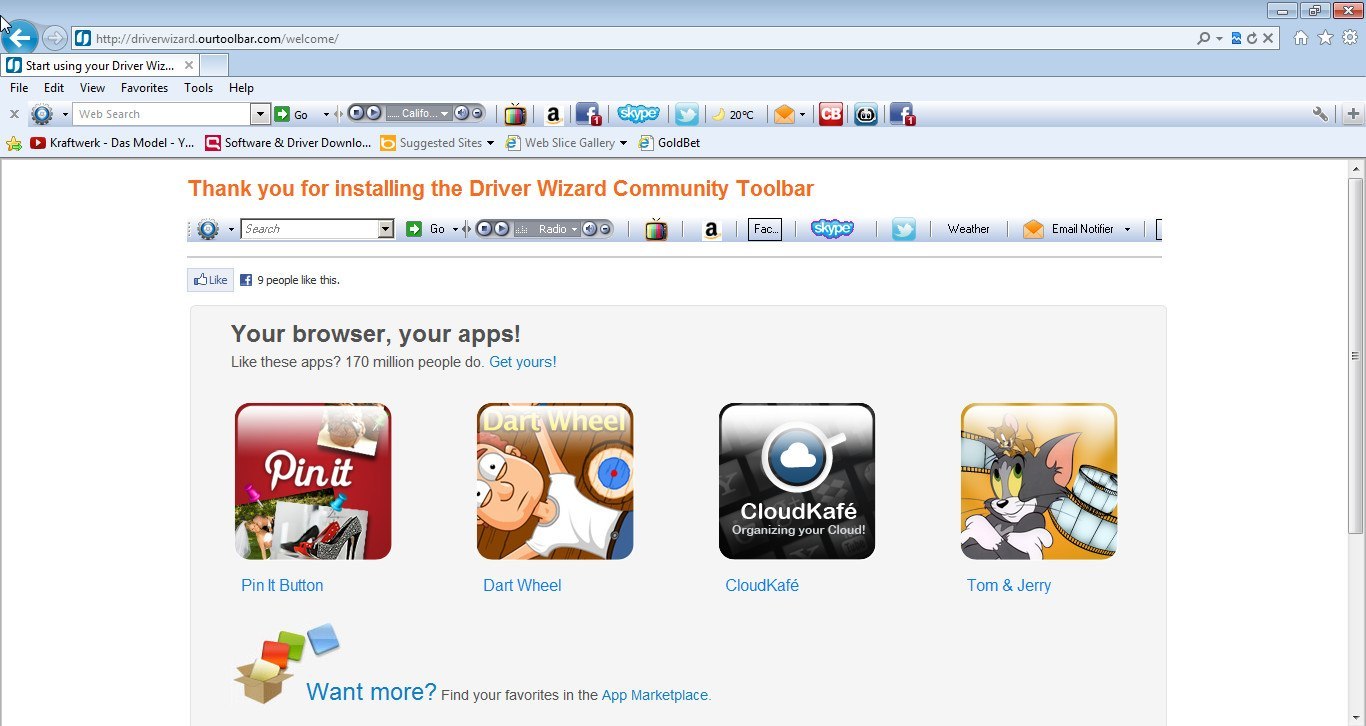Image resolution: width=1366 pixels, height=726 pixels.
Task: Check the 20°C weather toolbar item
Action: 734,114
